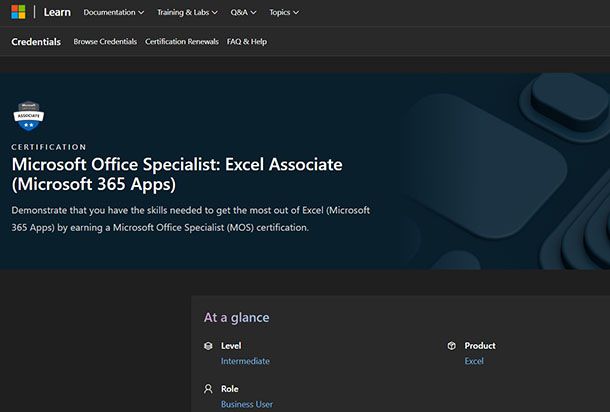Image resolution: width=610 pixels, height=412 pixels.
Task: Click the Product cube icon
Action: pos(451,345)
